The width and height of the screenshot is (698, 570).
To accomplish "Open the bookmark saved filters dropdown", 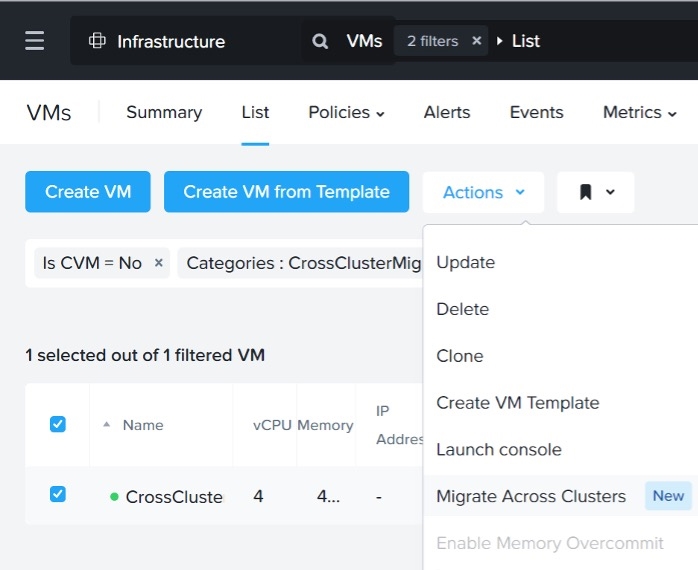I will coord(596,192).
